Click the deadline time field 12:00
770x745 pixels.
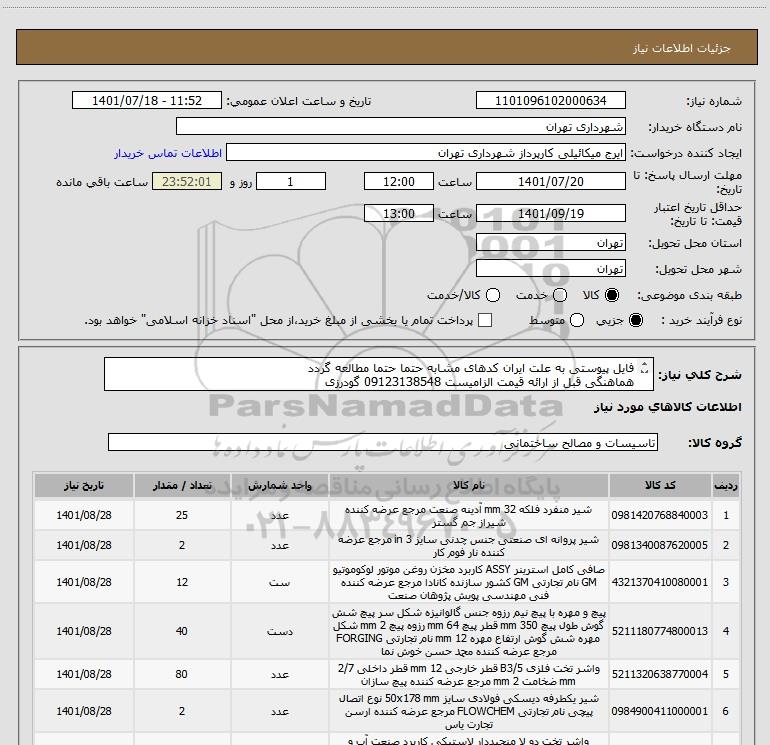[399, 181]
